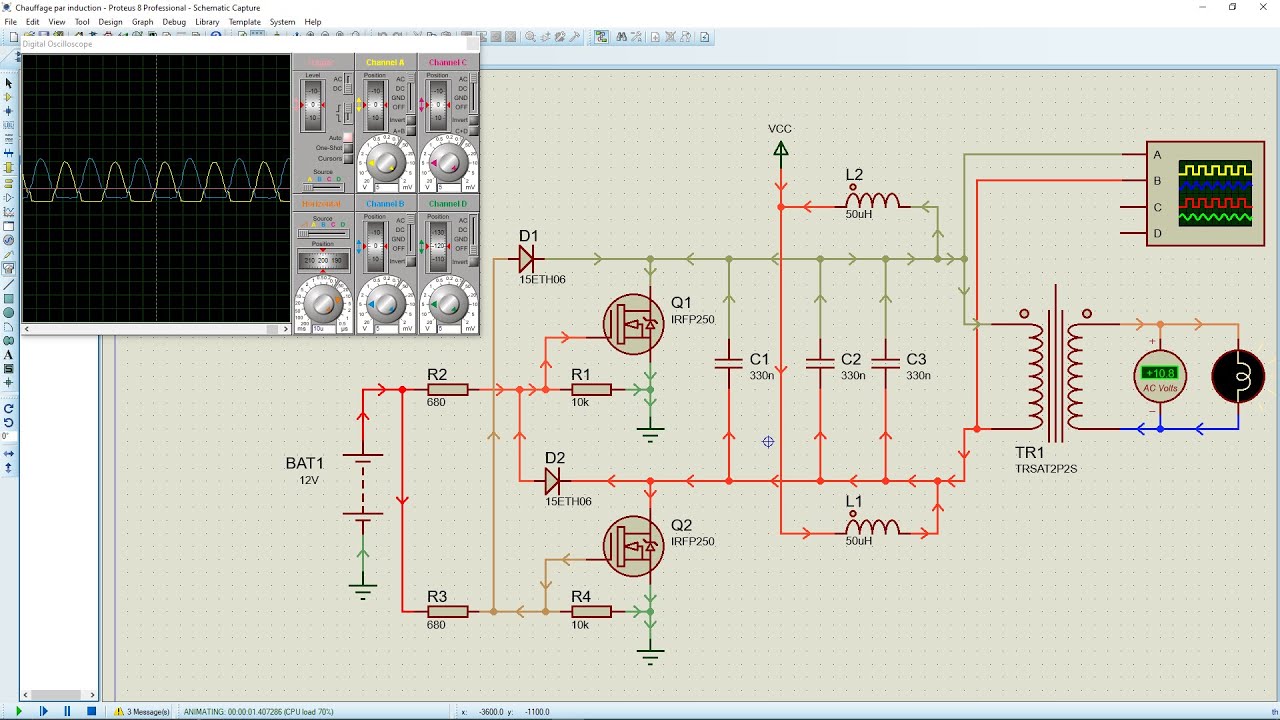Toggle the oscilloscope One-Shot button
The width and height of the screenshot is (1280, 720).
pos(348,147)
